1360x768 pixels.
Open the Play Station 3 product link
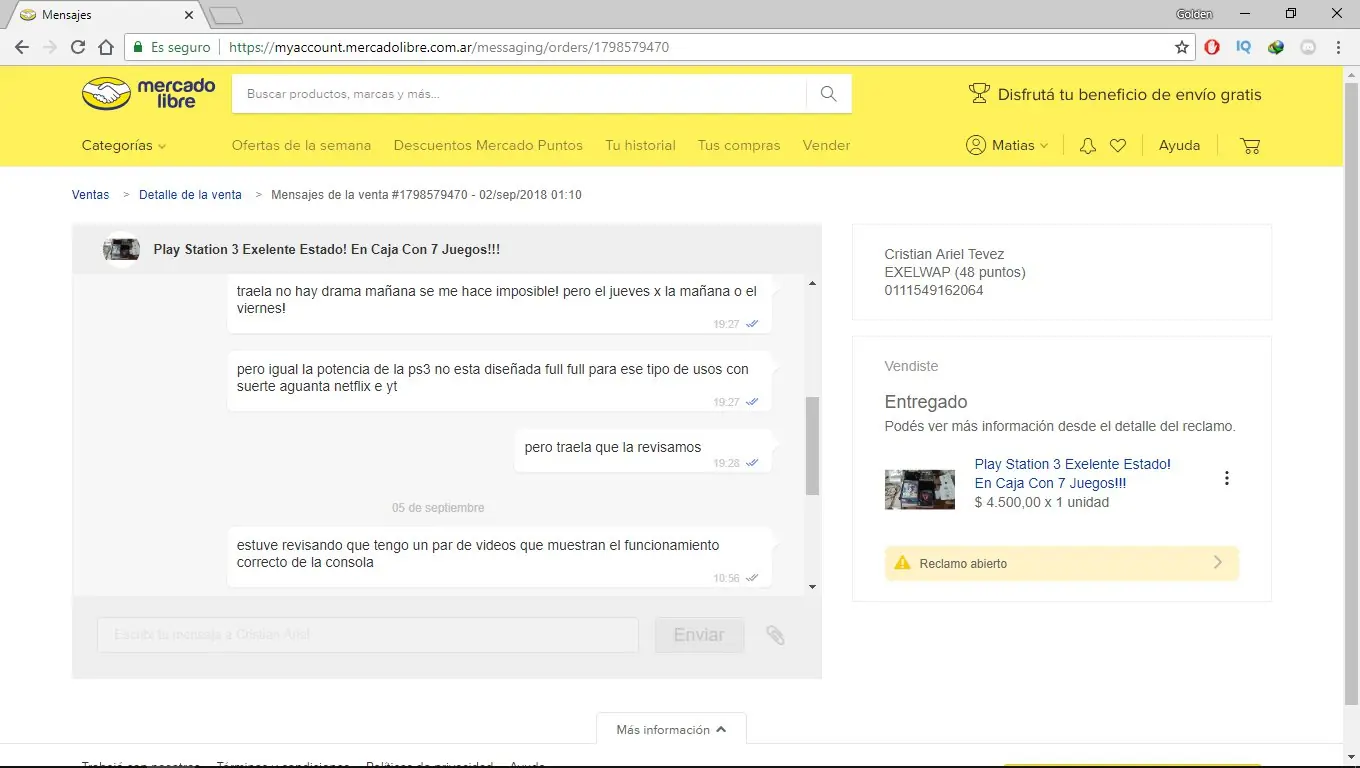tap(1073, 473)
